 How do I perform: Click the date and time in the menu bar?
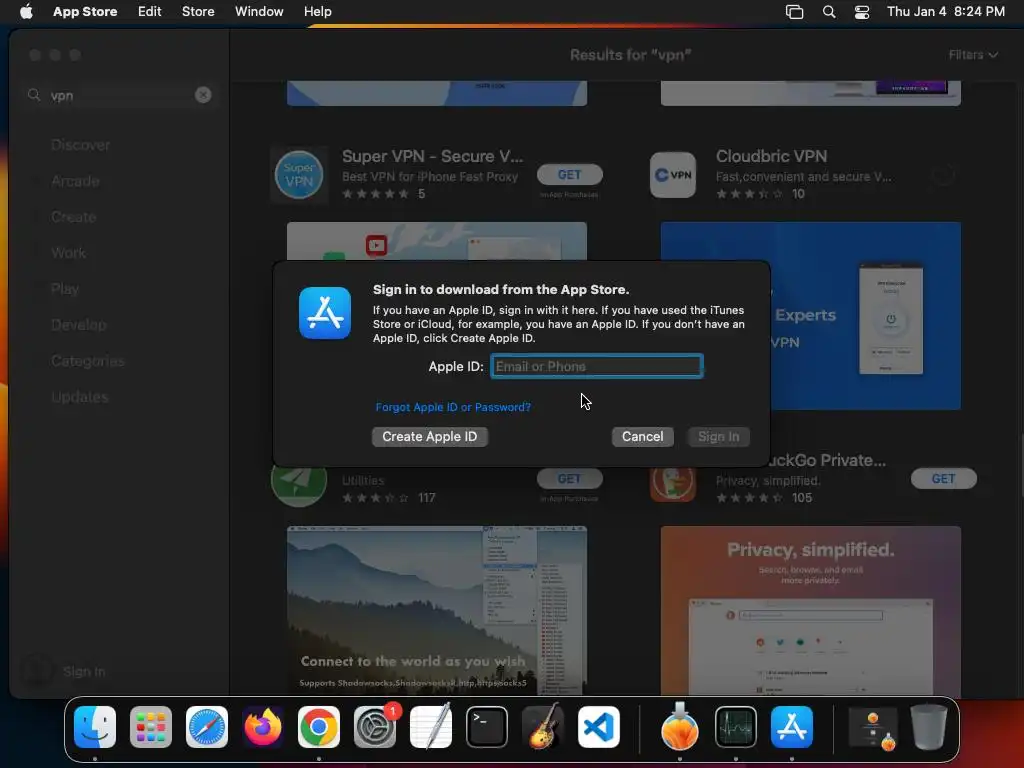point(946,11)
